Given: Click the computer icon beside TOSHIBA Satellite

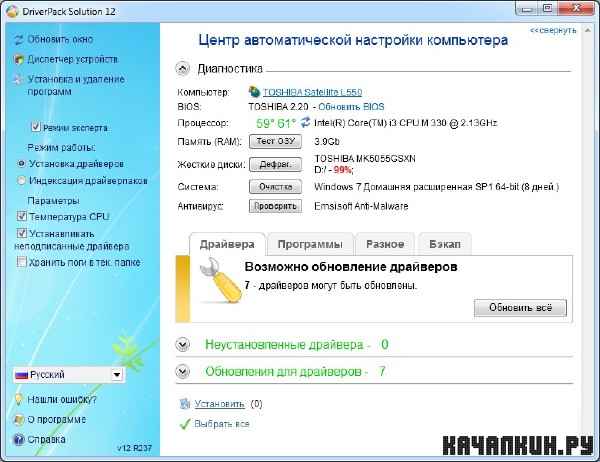Looking at the screenshot, I should coord(254,92).
